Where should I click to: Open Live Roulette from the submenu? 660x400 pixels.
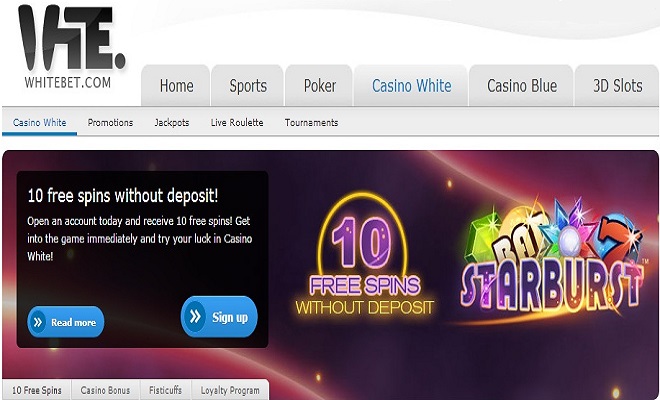237,123
